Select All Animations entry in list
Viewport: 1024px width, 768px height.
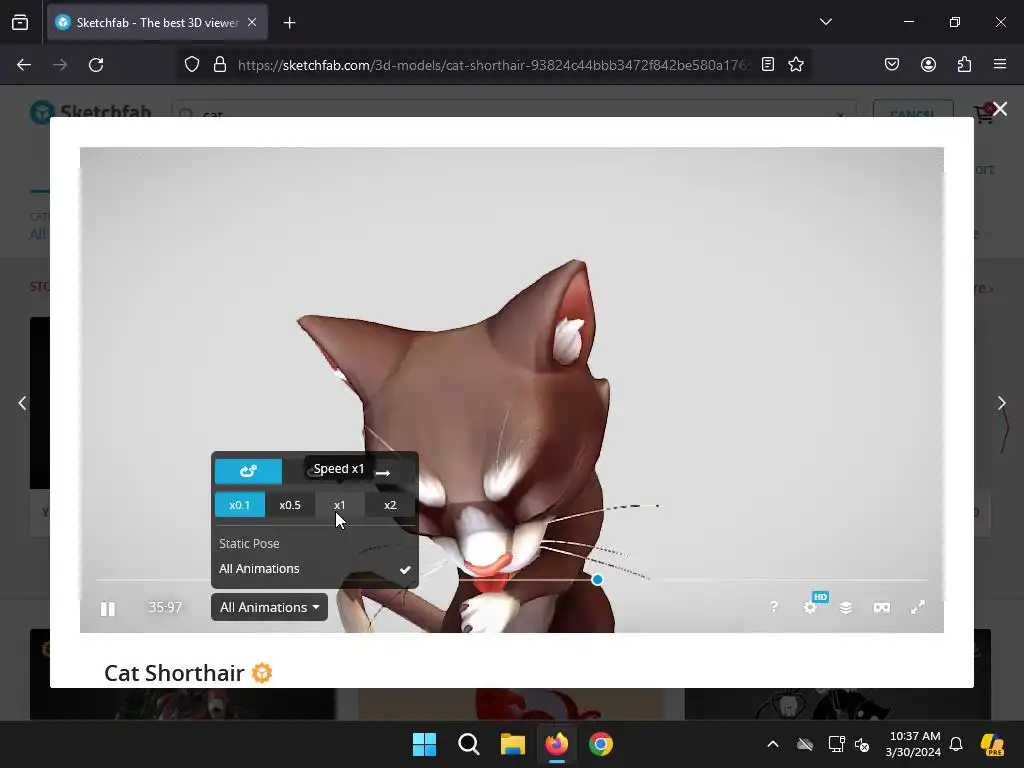pyautogui.click(x=315, y=569)
